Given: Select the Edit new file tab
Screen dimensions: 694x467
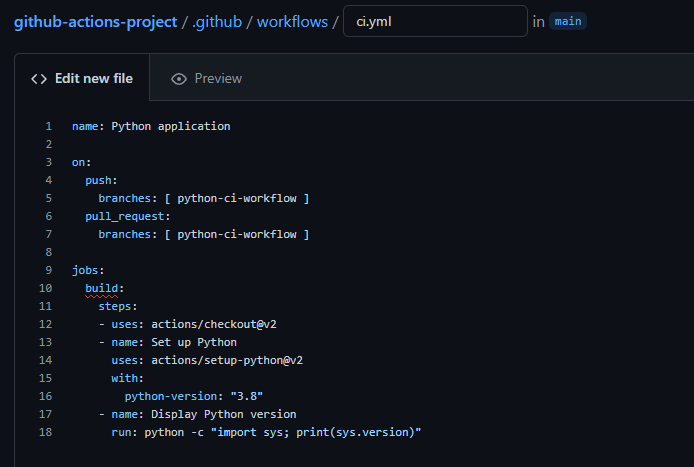Looking at the screenshot, I should (82, 78).
